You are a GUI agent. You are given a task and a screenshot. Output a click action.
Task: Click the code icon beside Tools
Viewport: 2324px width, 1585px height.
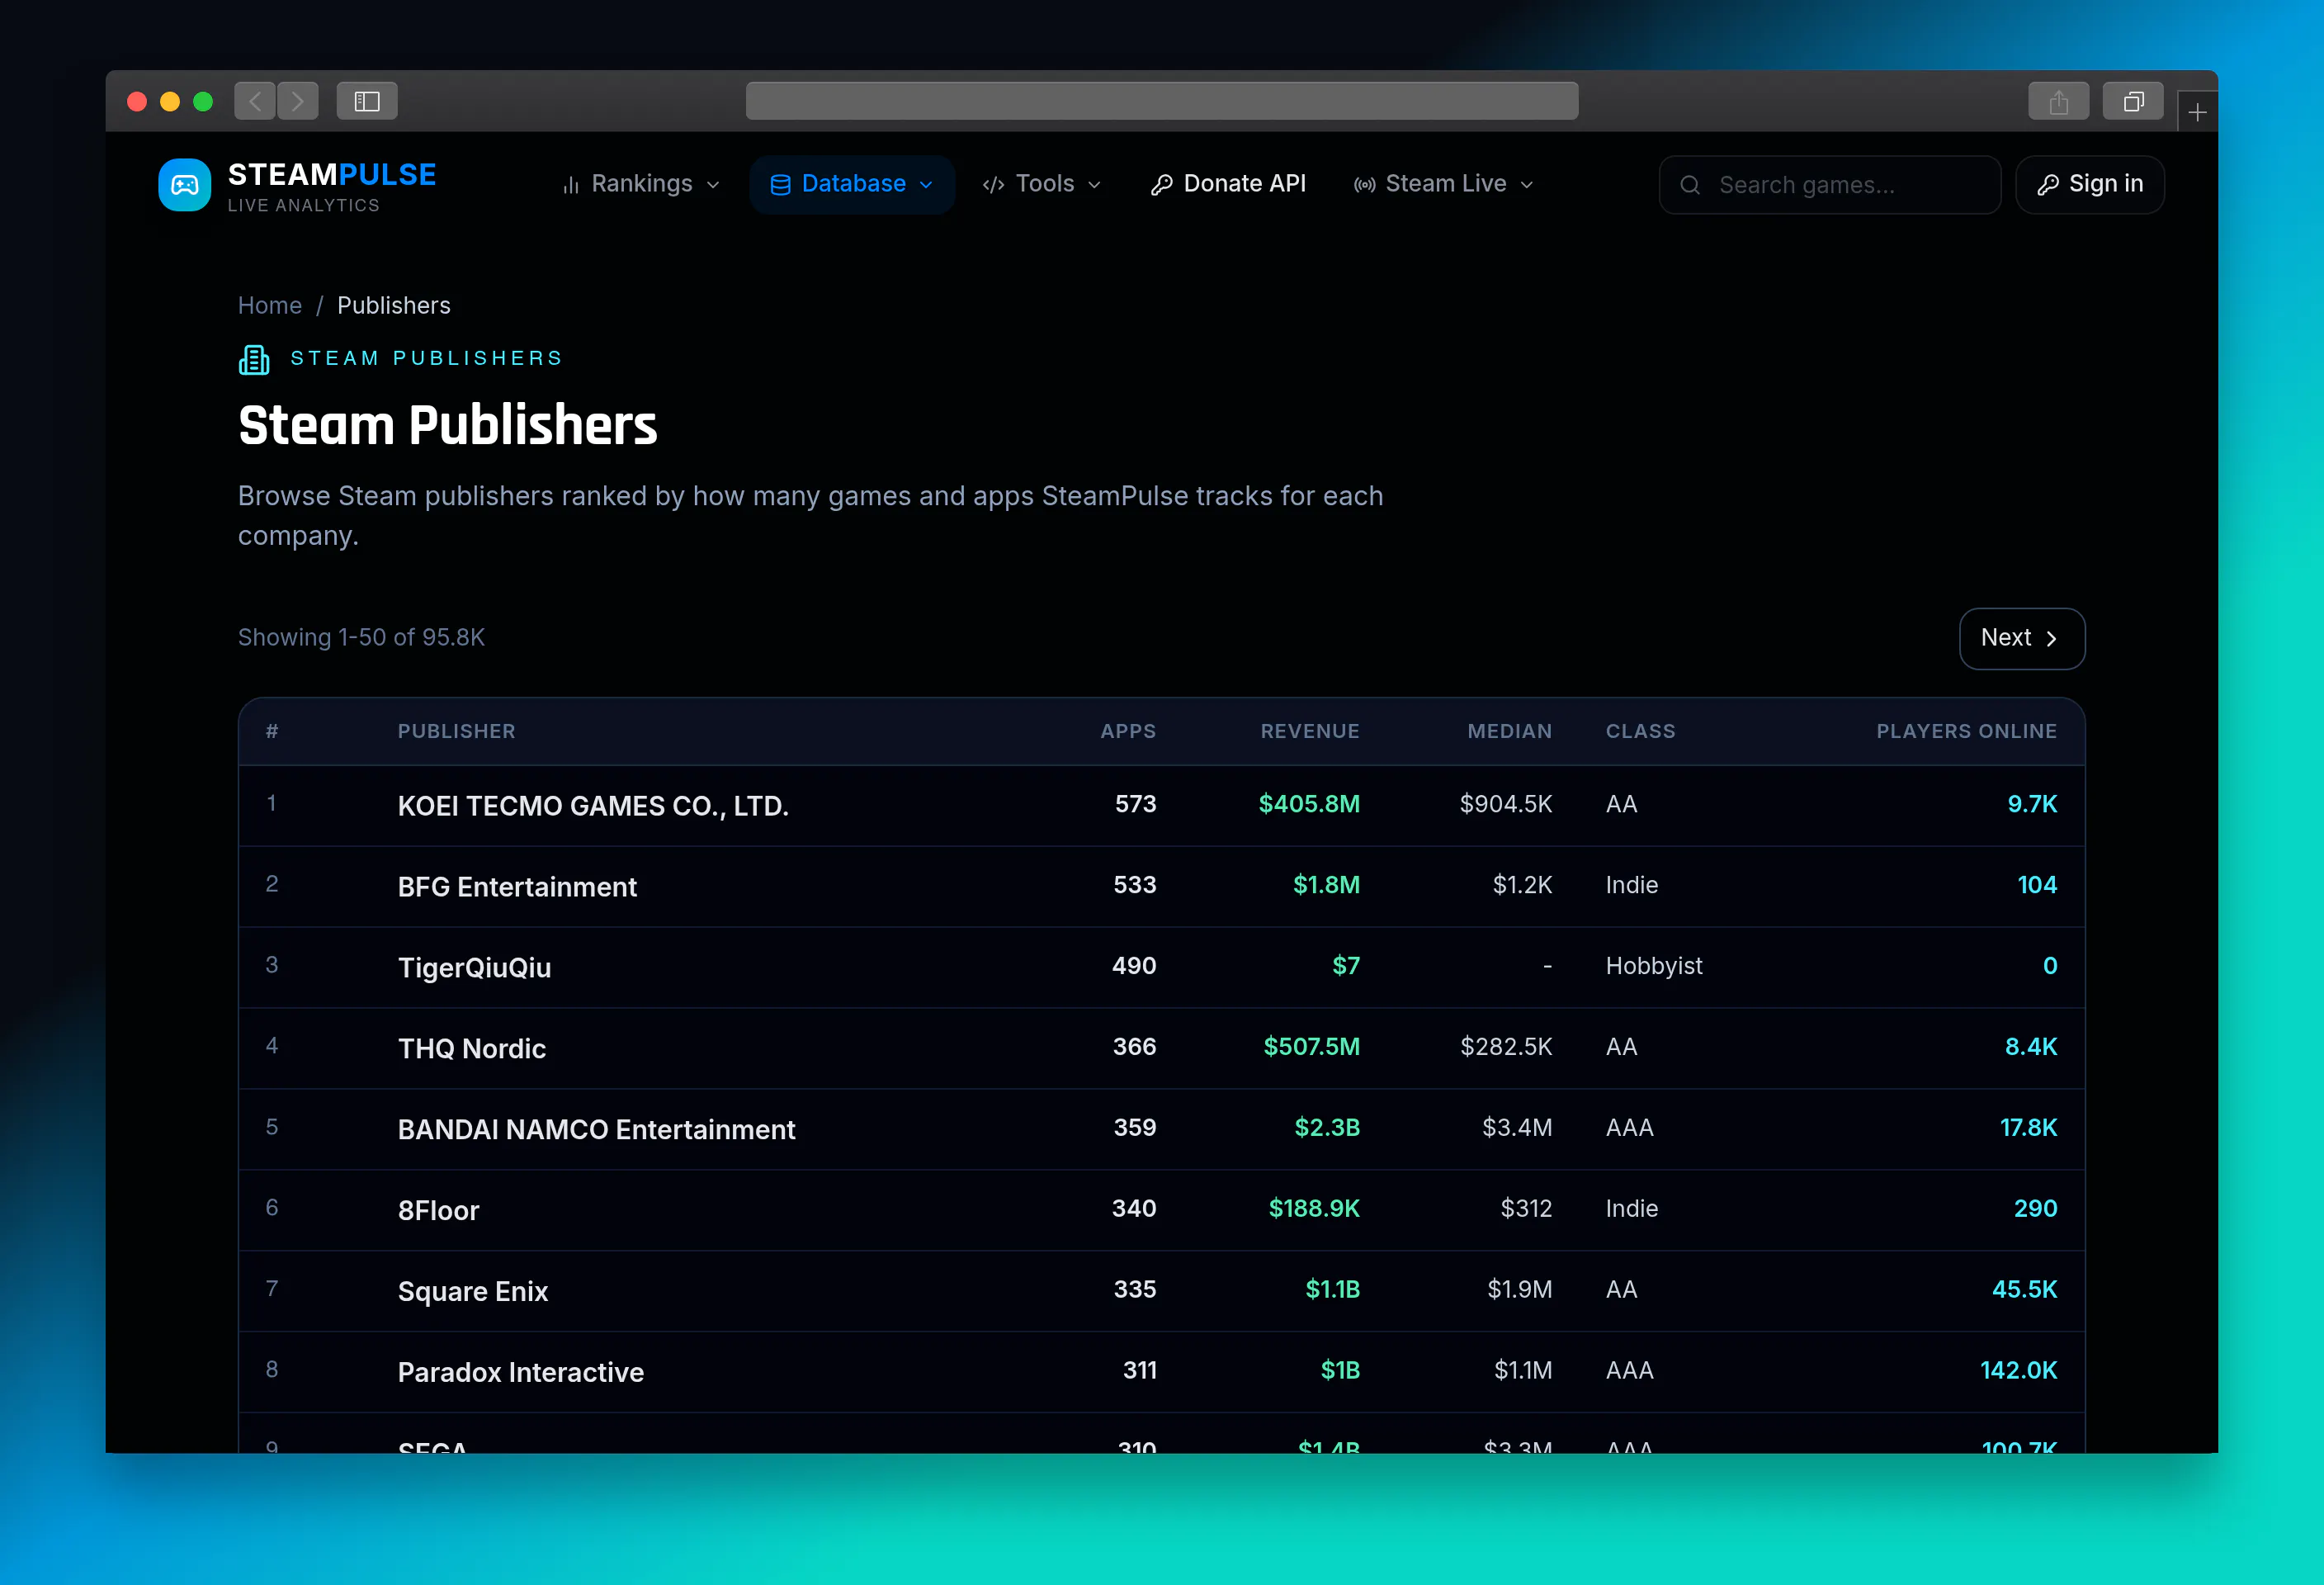[993, 185]
